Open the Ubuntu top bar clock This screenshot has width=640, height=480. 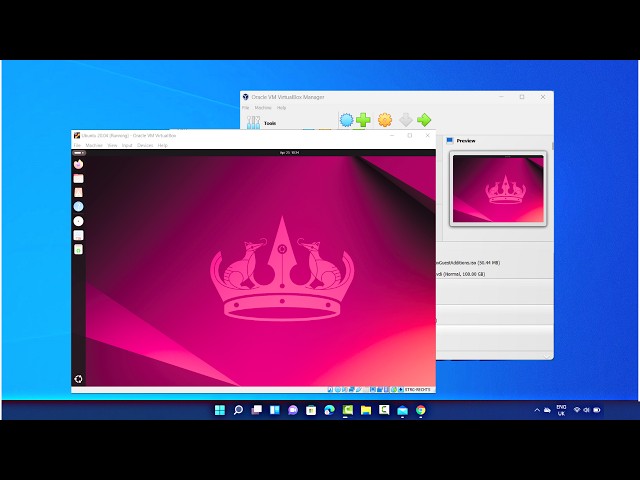(289, 153)
